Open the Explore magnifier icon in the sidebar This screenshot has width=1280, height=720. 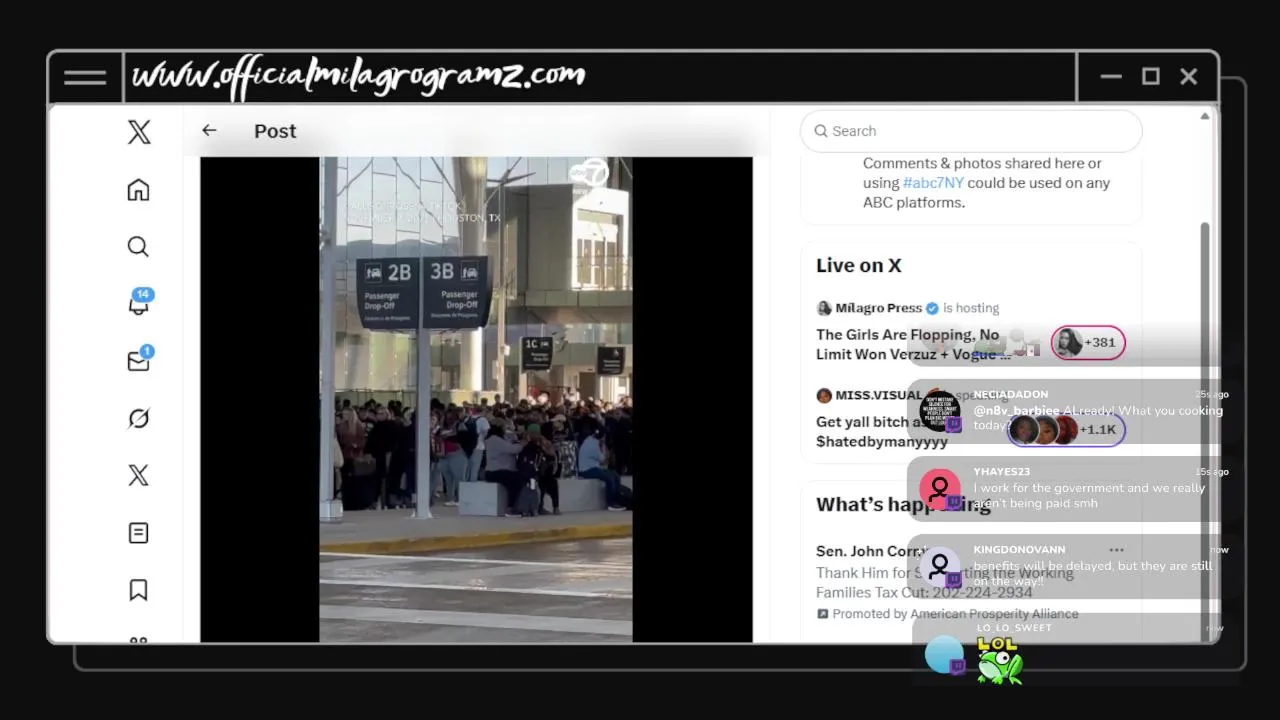point(138,247)
